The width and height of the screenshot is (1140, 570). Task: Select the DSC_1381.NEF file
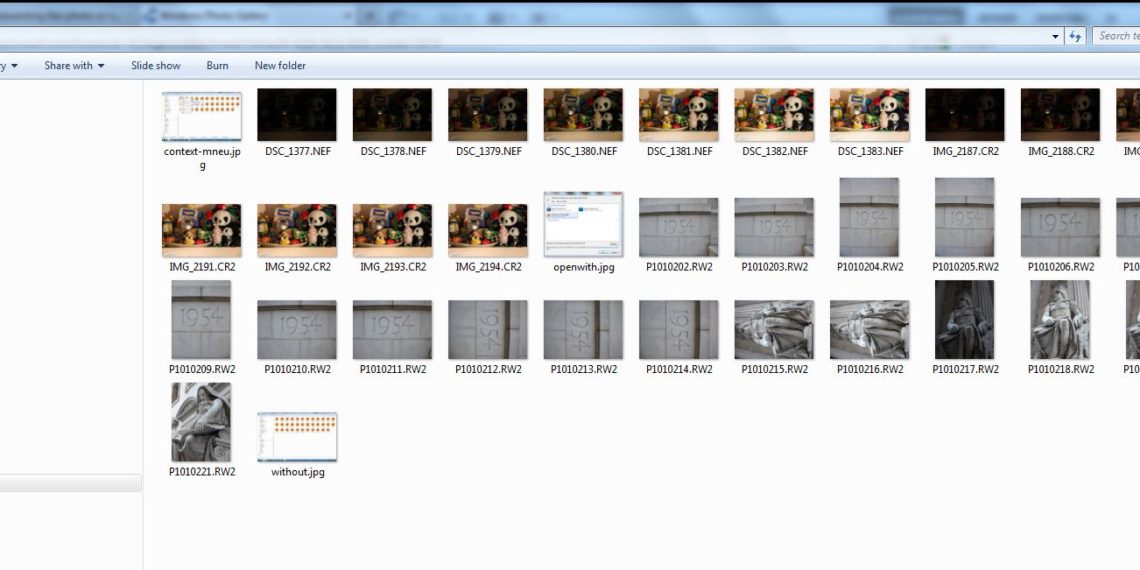coord(678,115)
